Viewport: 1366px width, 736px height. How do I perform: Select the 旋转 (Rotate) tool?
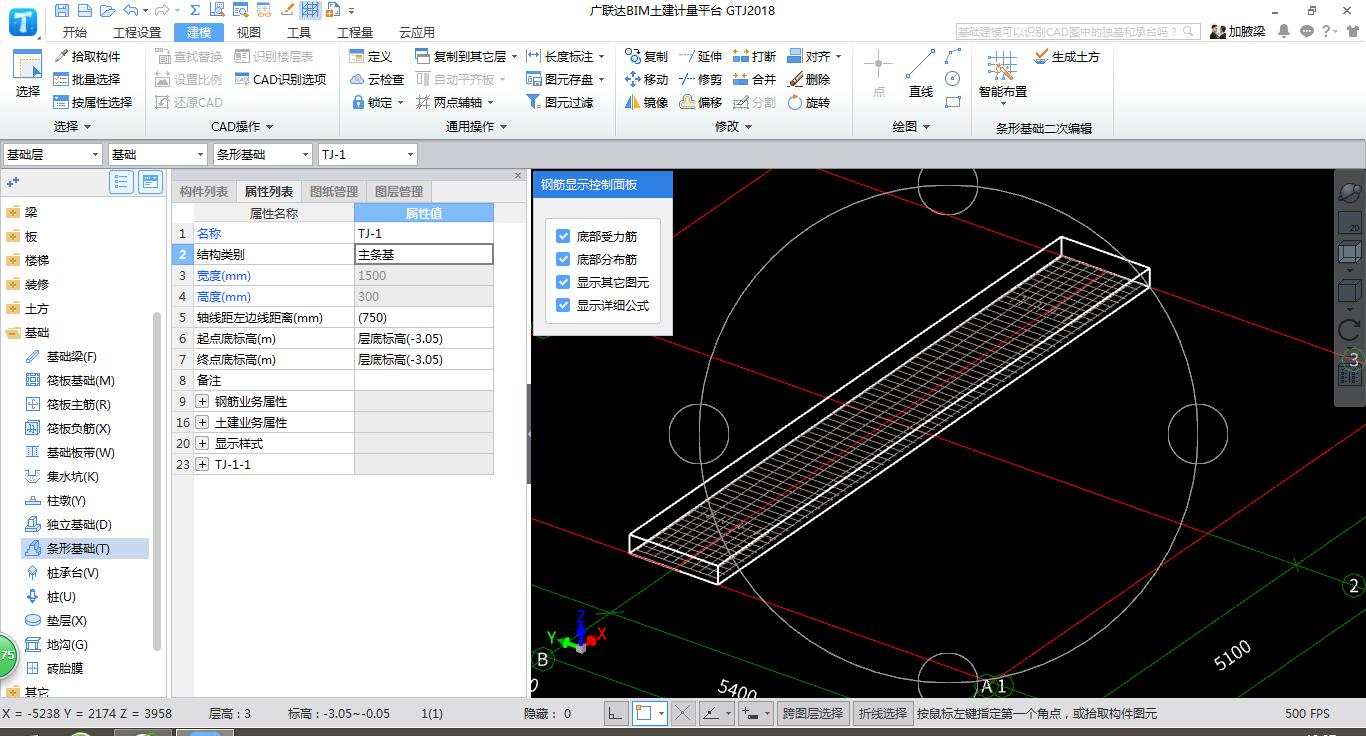tap(808, 103)
